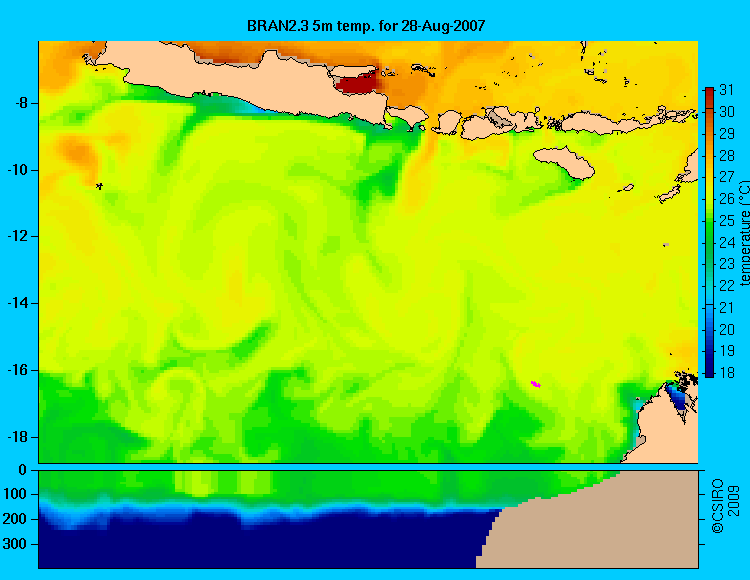This screenshot has height=580, width=750.
Task: Click the latitude label "-10"
Action: tap(17, 170)
